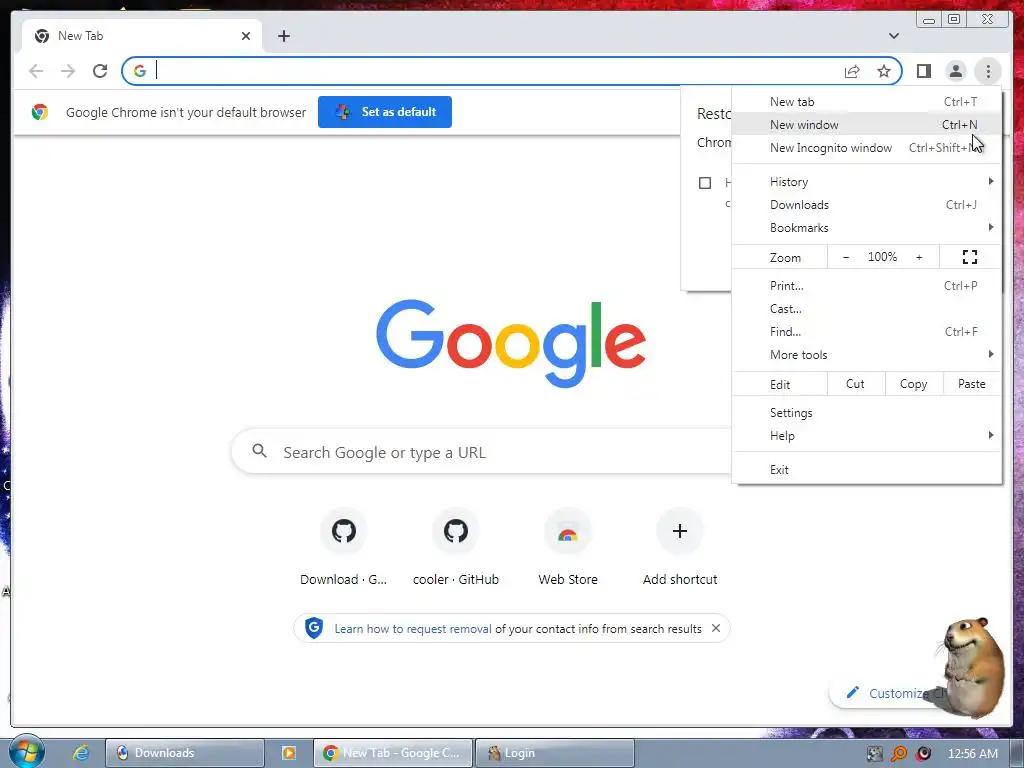
Task: Switch to Downloads taskbar window
Action: click(185, 753)
